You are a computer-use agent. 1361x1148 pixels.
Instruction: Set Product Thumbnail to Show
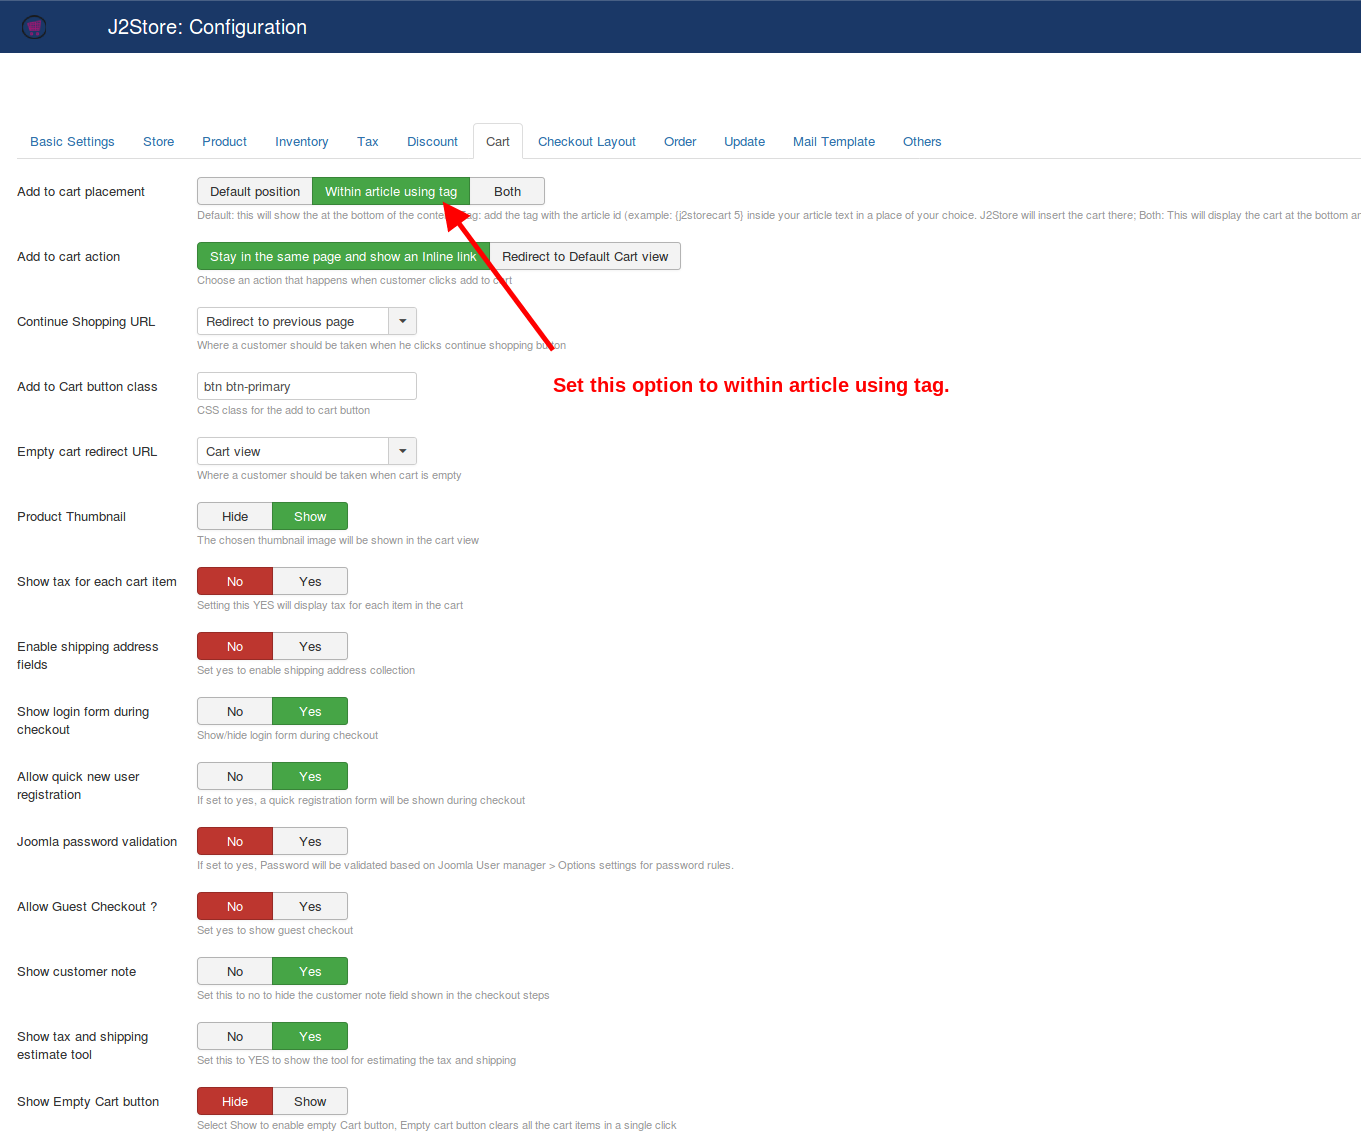(310, 517)
